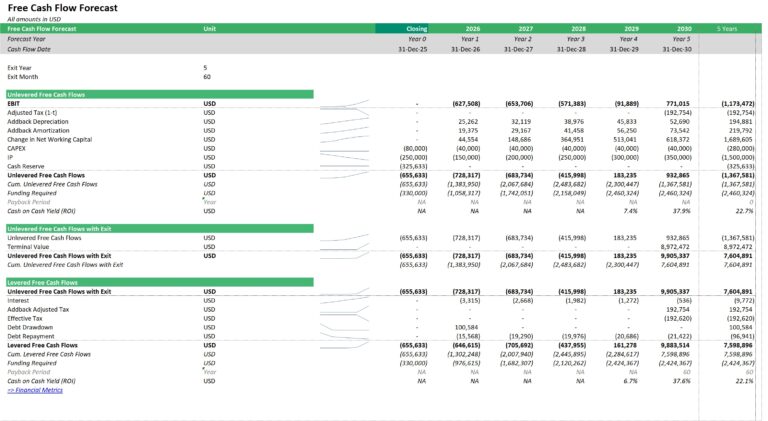Viewport: 768px width, 421px height.
Task: Select the Addback Adjusted Tax row label
Action: (38, 309)
